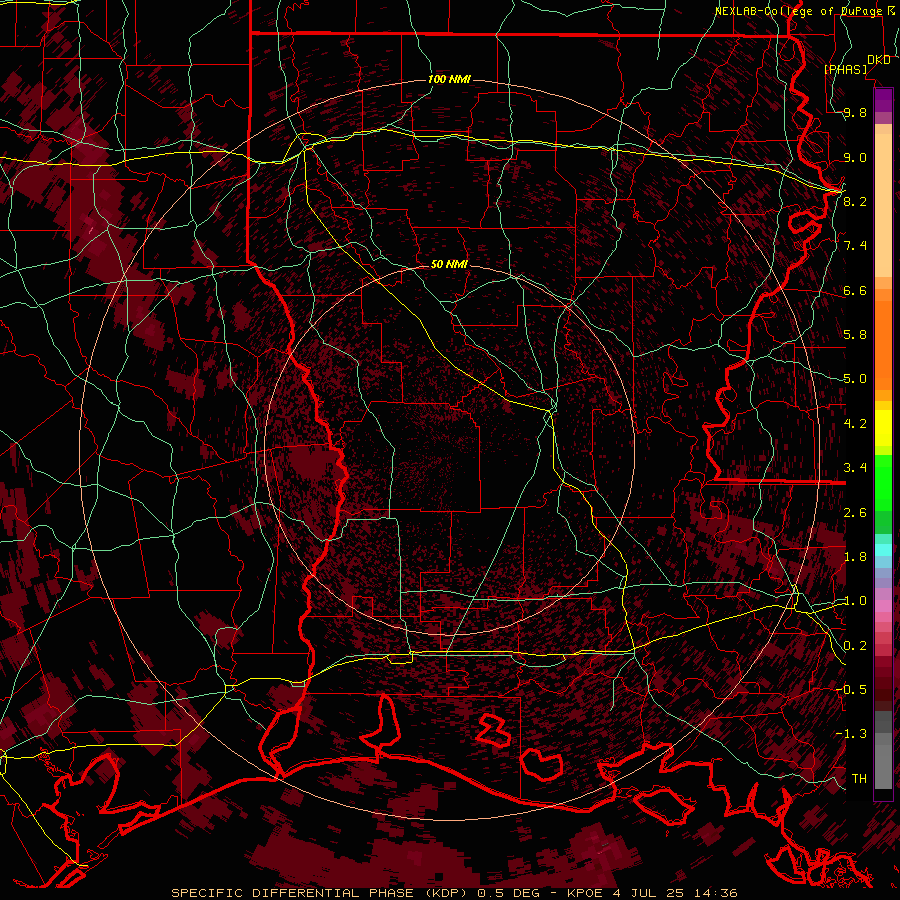Click the 7.4 value on the color scale
The width and height of the screenshot is (900, 900).
pos(855,246)
